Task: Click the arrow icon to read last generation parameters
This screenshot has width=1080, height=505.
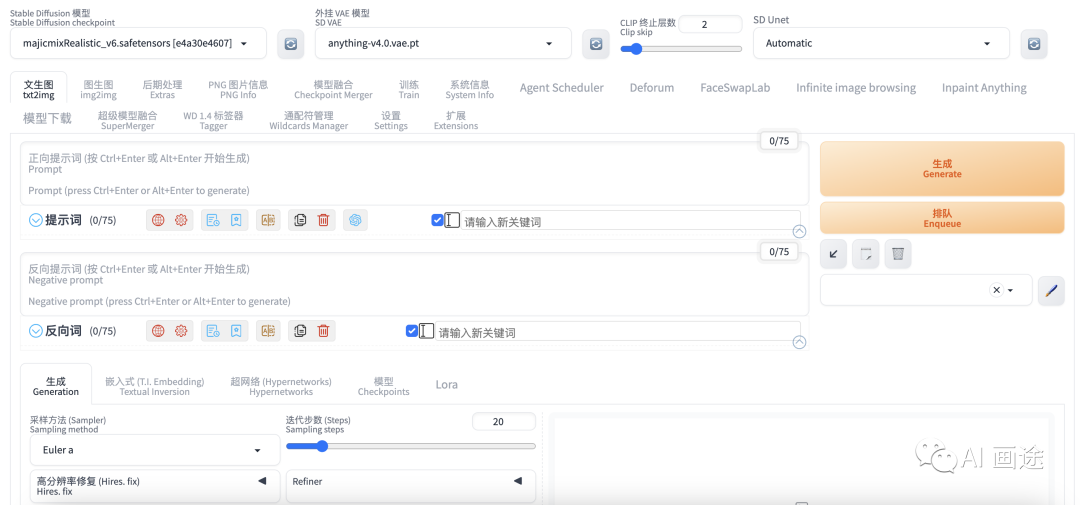Action: pos(833,254)
